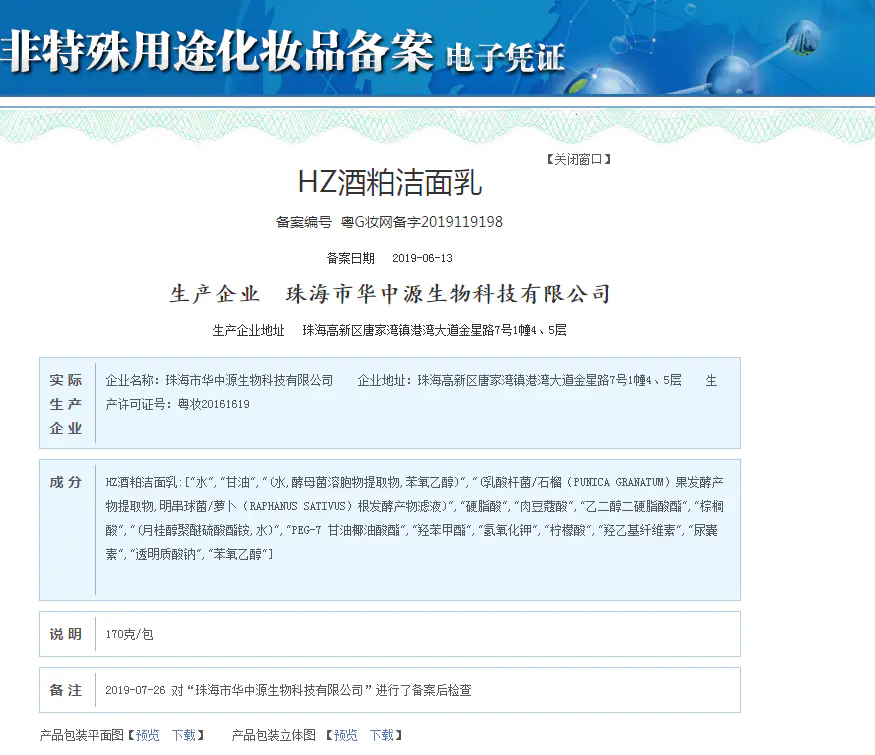Viewport: 875px width, 755px height.
Task: Click the PEG-7 甘油椰油酸酯 ingredient
Action: point(345,530)
